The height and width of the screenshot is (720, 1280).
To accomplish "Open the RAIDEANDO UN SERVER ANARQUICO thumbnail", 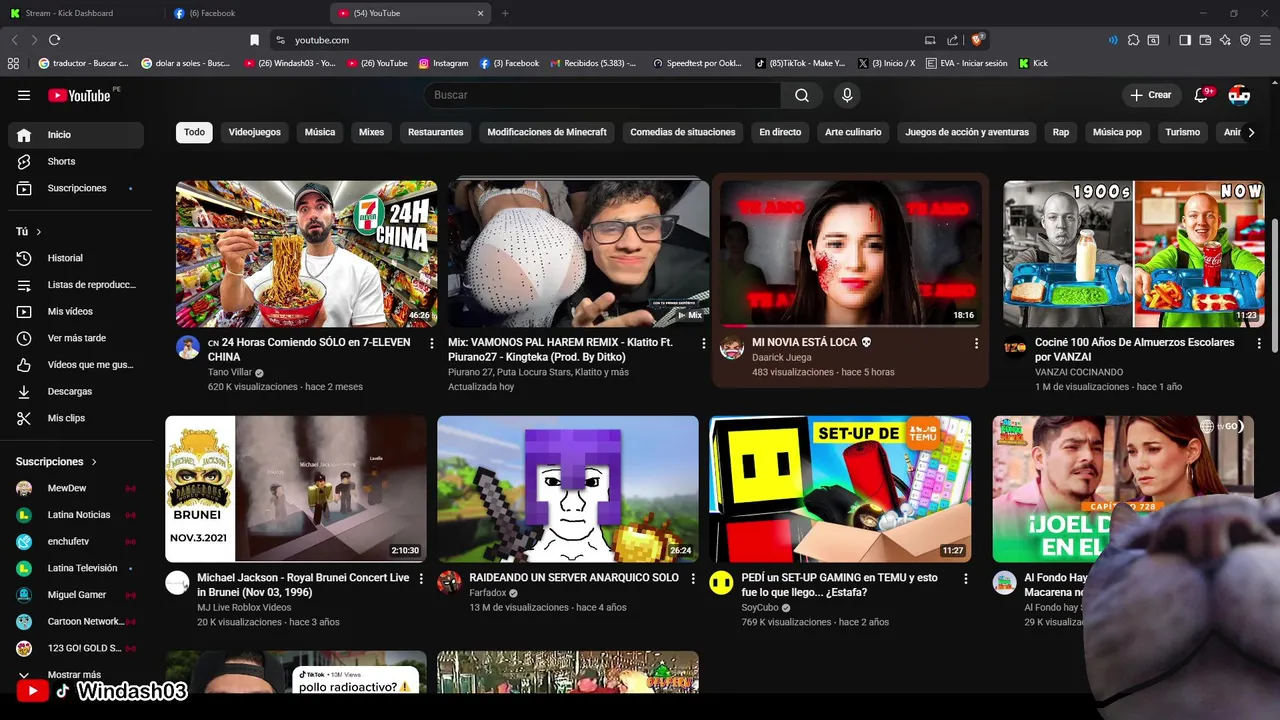I will (x=568, y=489).
